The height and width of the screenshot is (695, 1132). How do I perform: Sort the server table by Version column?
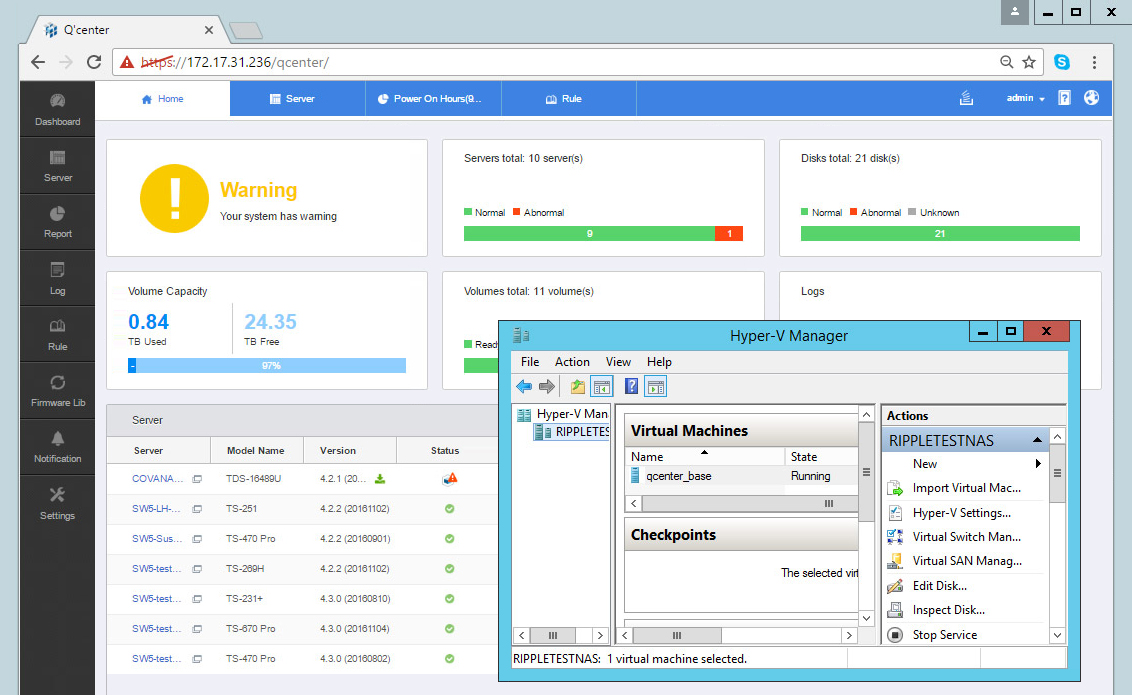(x=349, y=450)
